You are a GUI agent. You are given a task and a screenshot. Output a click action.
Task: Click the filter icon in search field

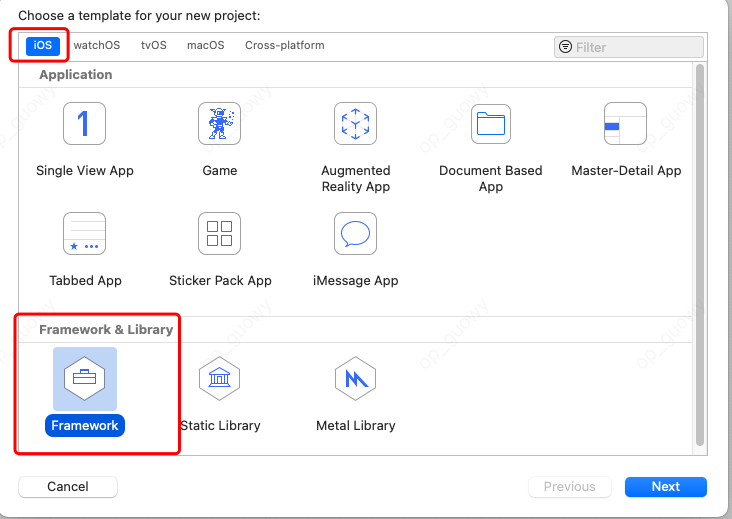point(565,47)
